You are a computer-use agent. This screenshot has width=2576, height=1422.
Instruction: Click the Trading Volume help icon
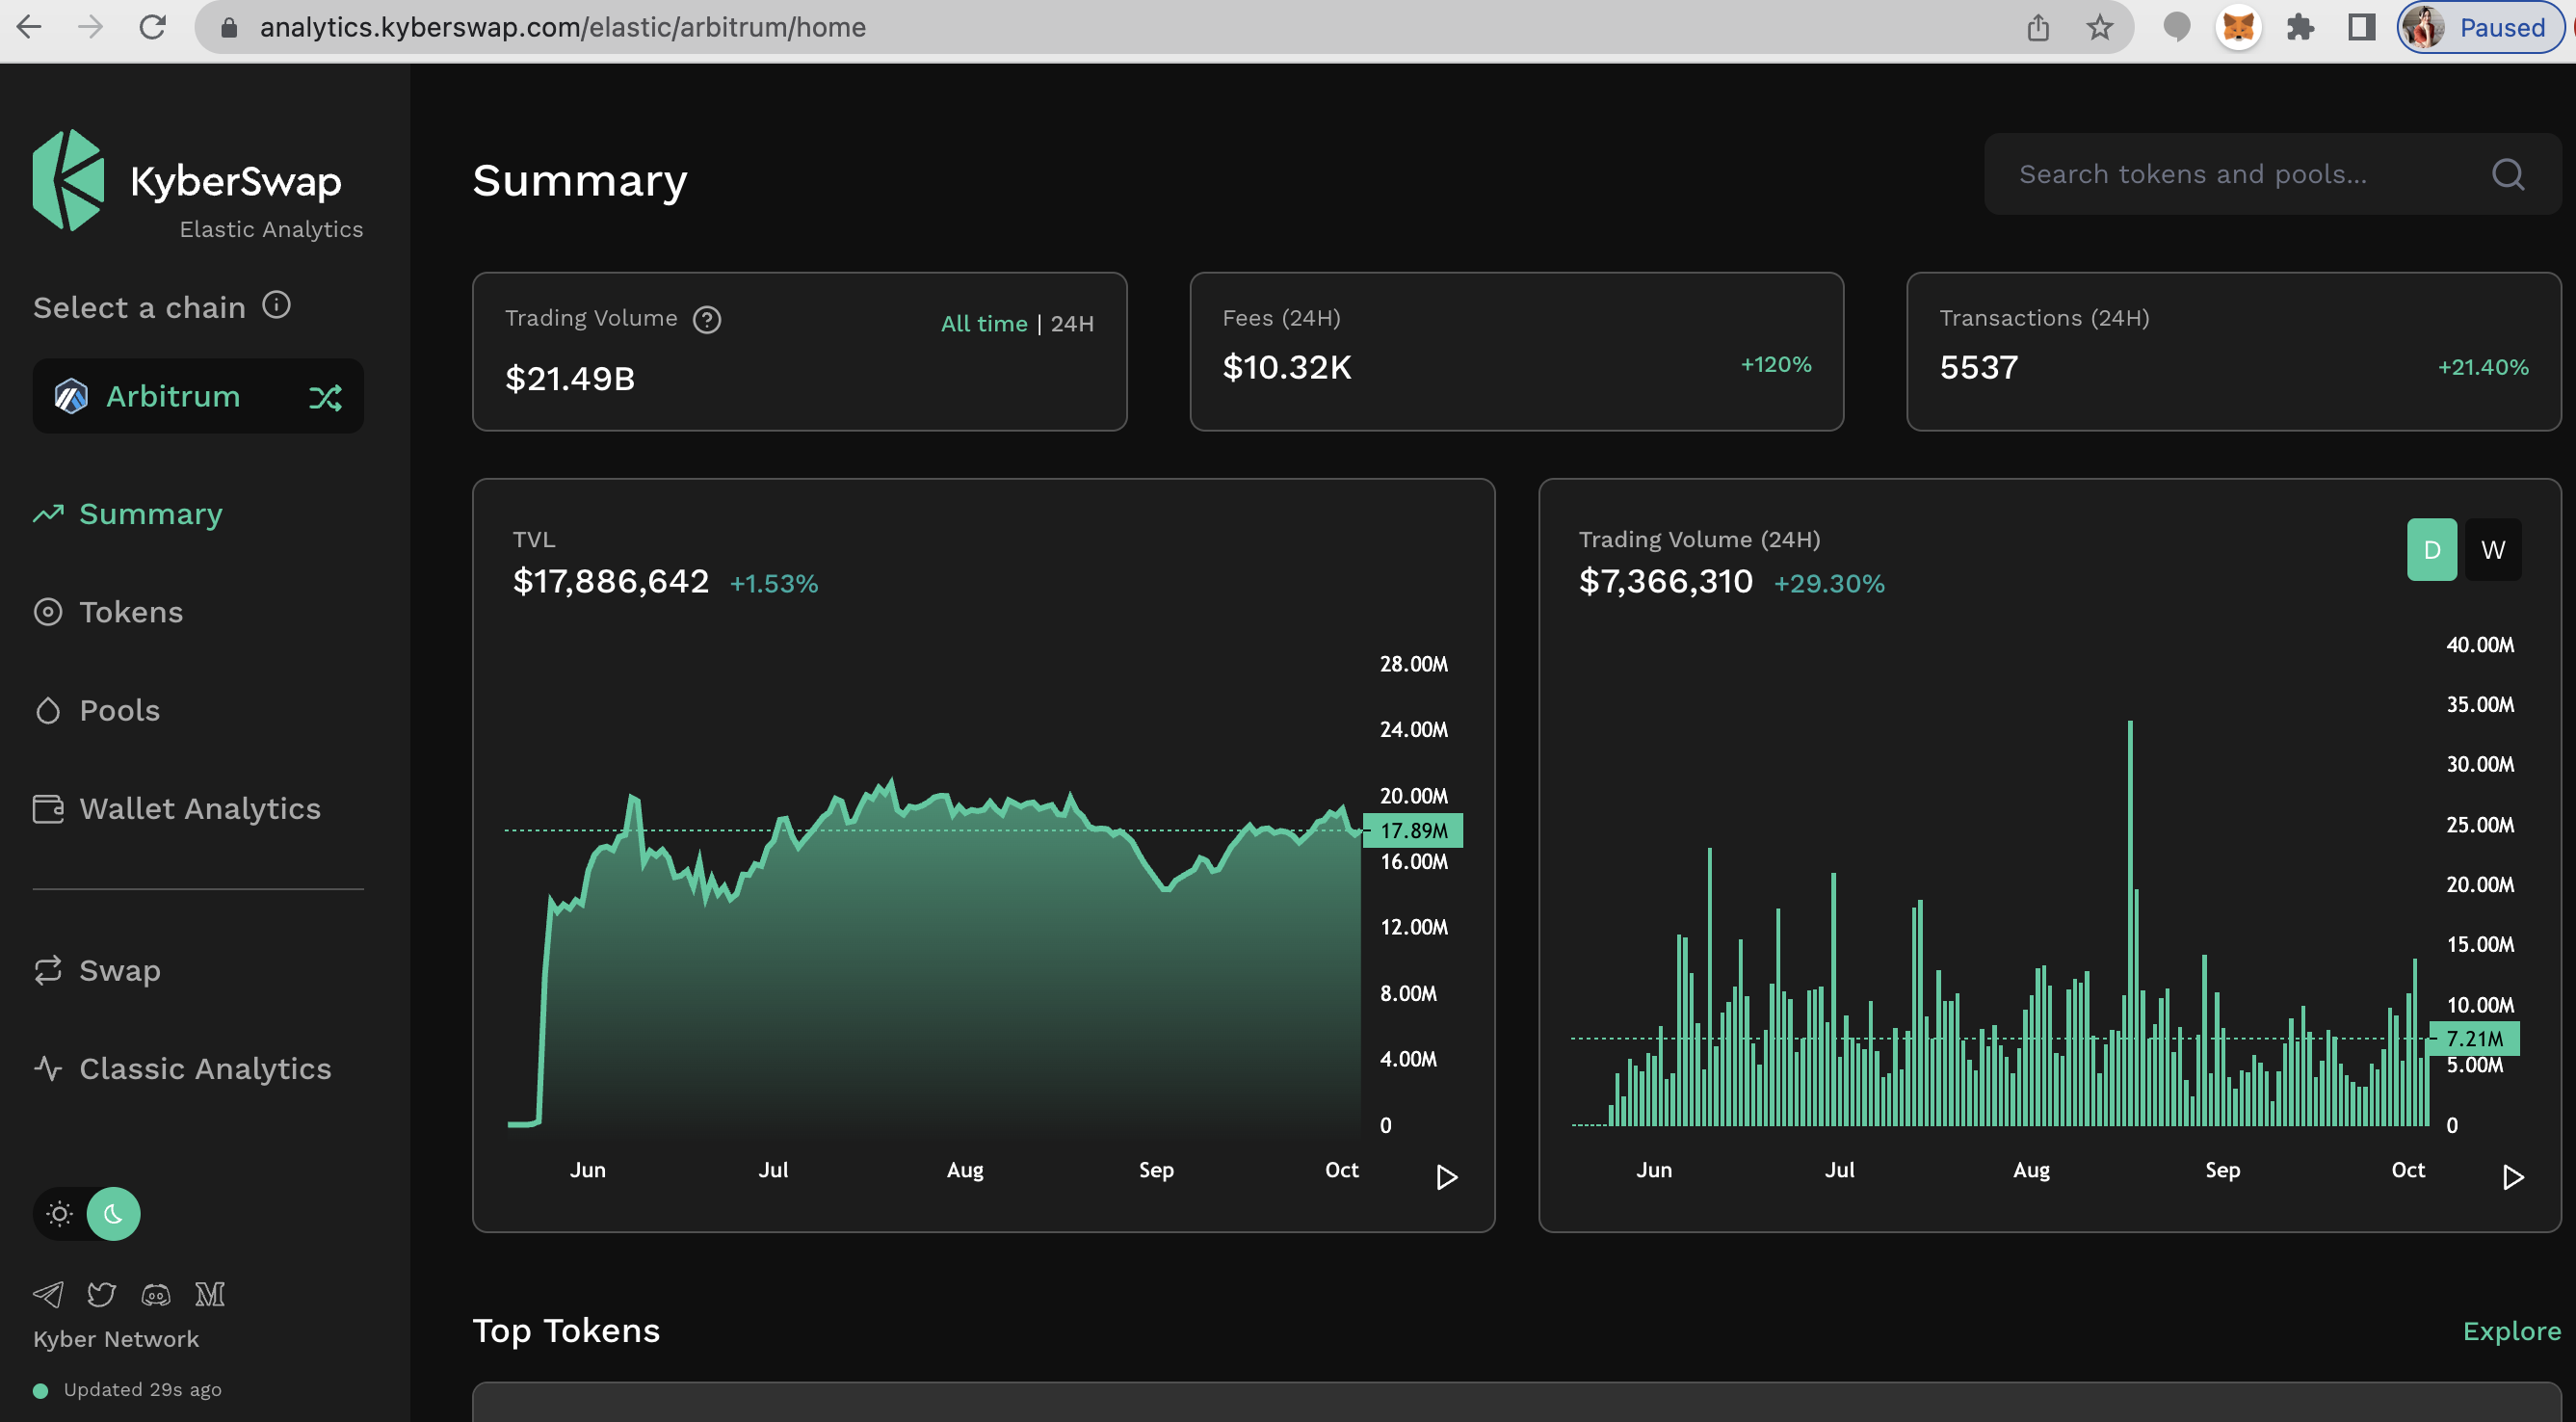coord(707,319)
